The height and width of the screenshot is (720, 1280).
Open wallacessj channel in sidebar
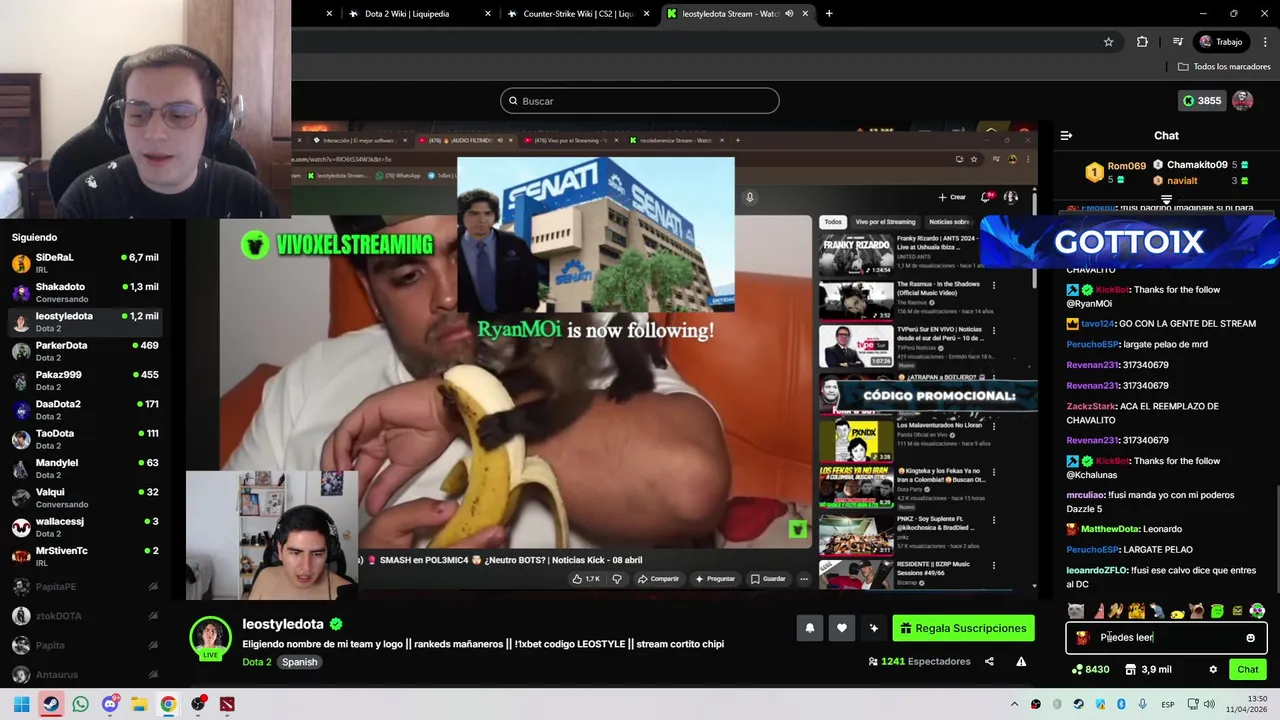tap(86, 528)
